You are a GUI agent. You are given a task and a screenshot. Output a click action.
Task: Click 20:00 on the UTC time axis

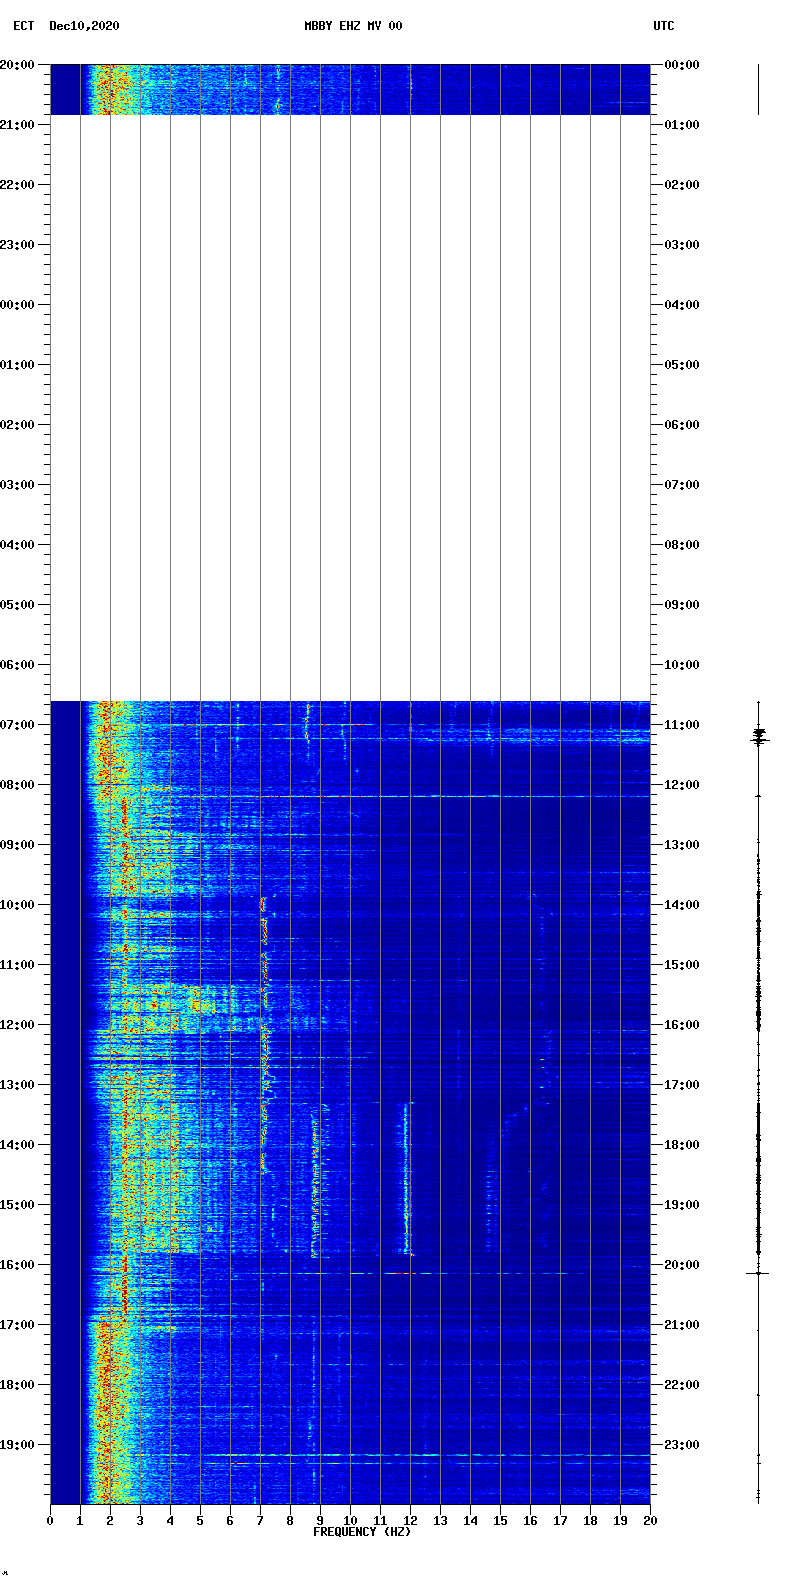coord(682,1265)
